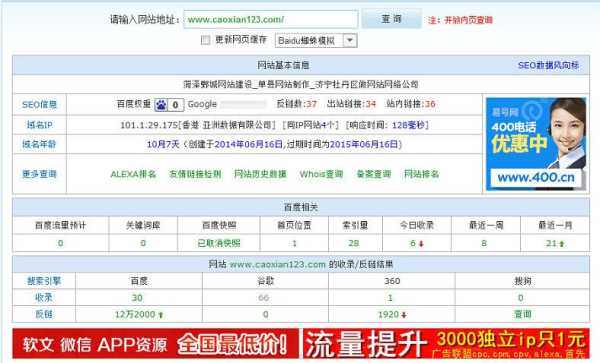
Task: Click the 更多查询 row label
Action: (x=39, y=174)
